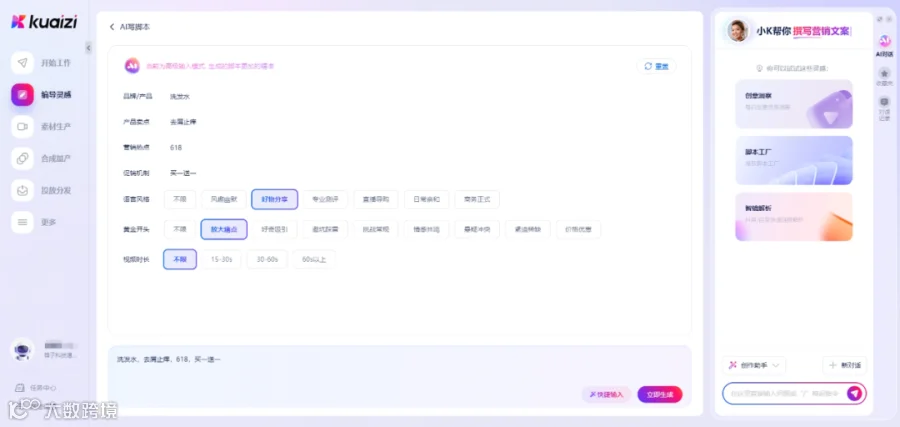Image resolution: width=900 pixels, height=427 pixels.
Task: Go back using the AI写脚本 arrow
Action: coord(112,27)
